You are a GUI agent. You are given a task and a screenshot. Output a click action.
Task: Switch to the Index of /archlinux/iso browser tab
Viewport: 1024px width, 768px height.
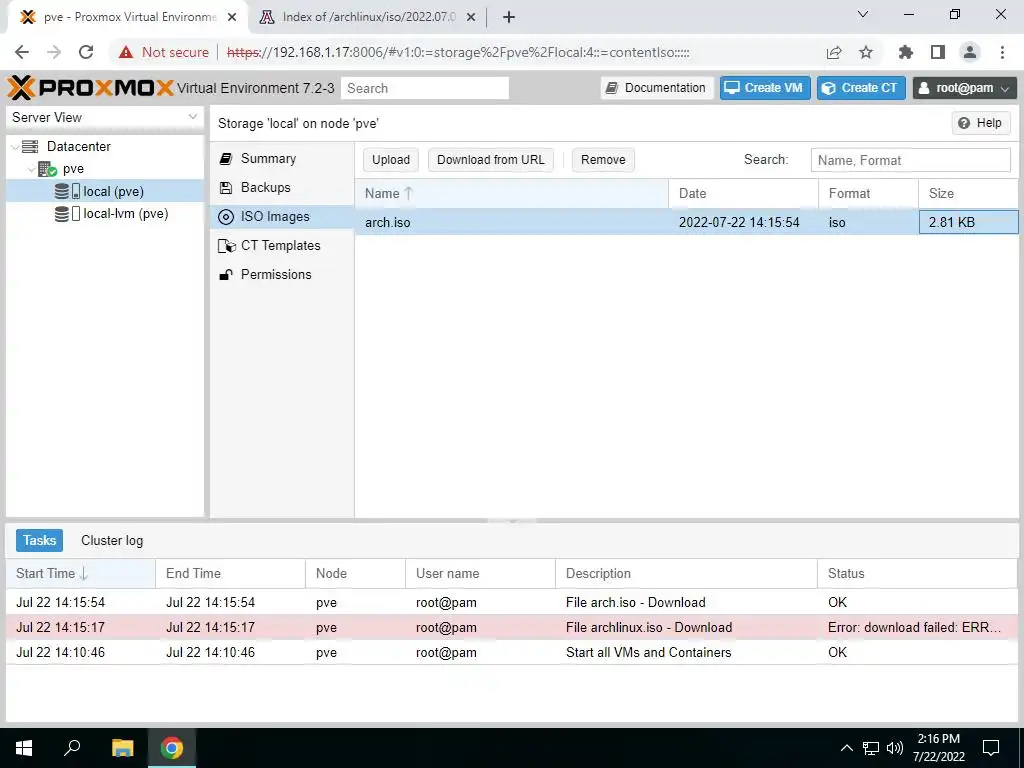pos(368,17)
